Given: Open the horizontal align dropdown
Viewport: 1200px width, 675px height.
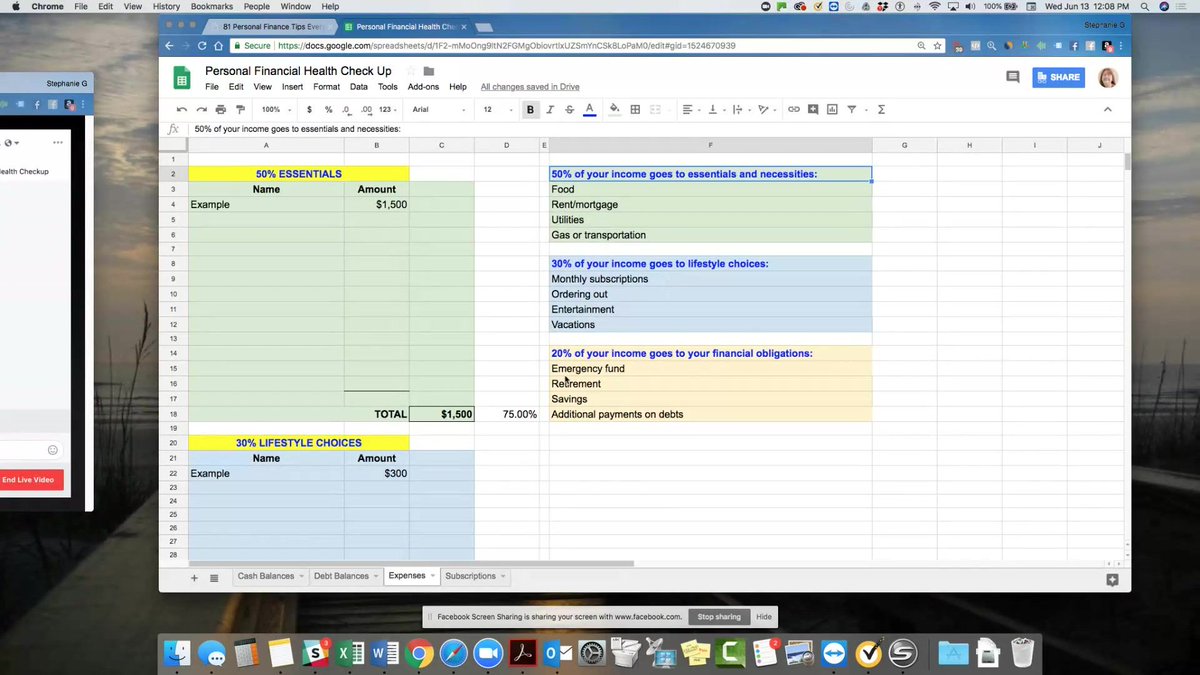Looking at the screenshot, I should (690, 109).
